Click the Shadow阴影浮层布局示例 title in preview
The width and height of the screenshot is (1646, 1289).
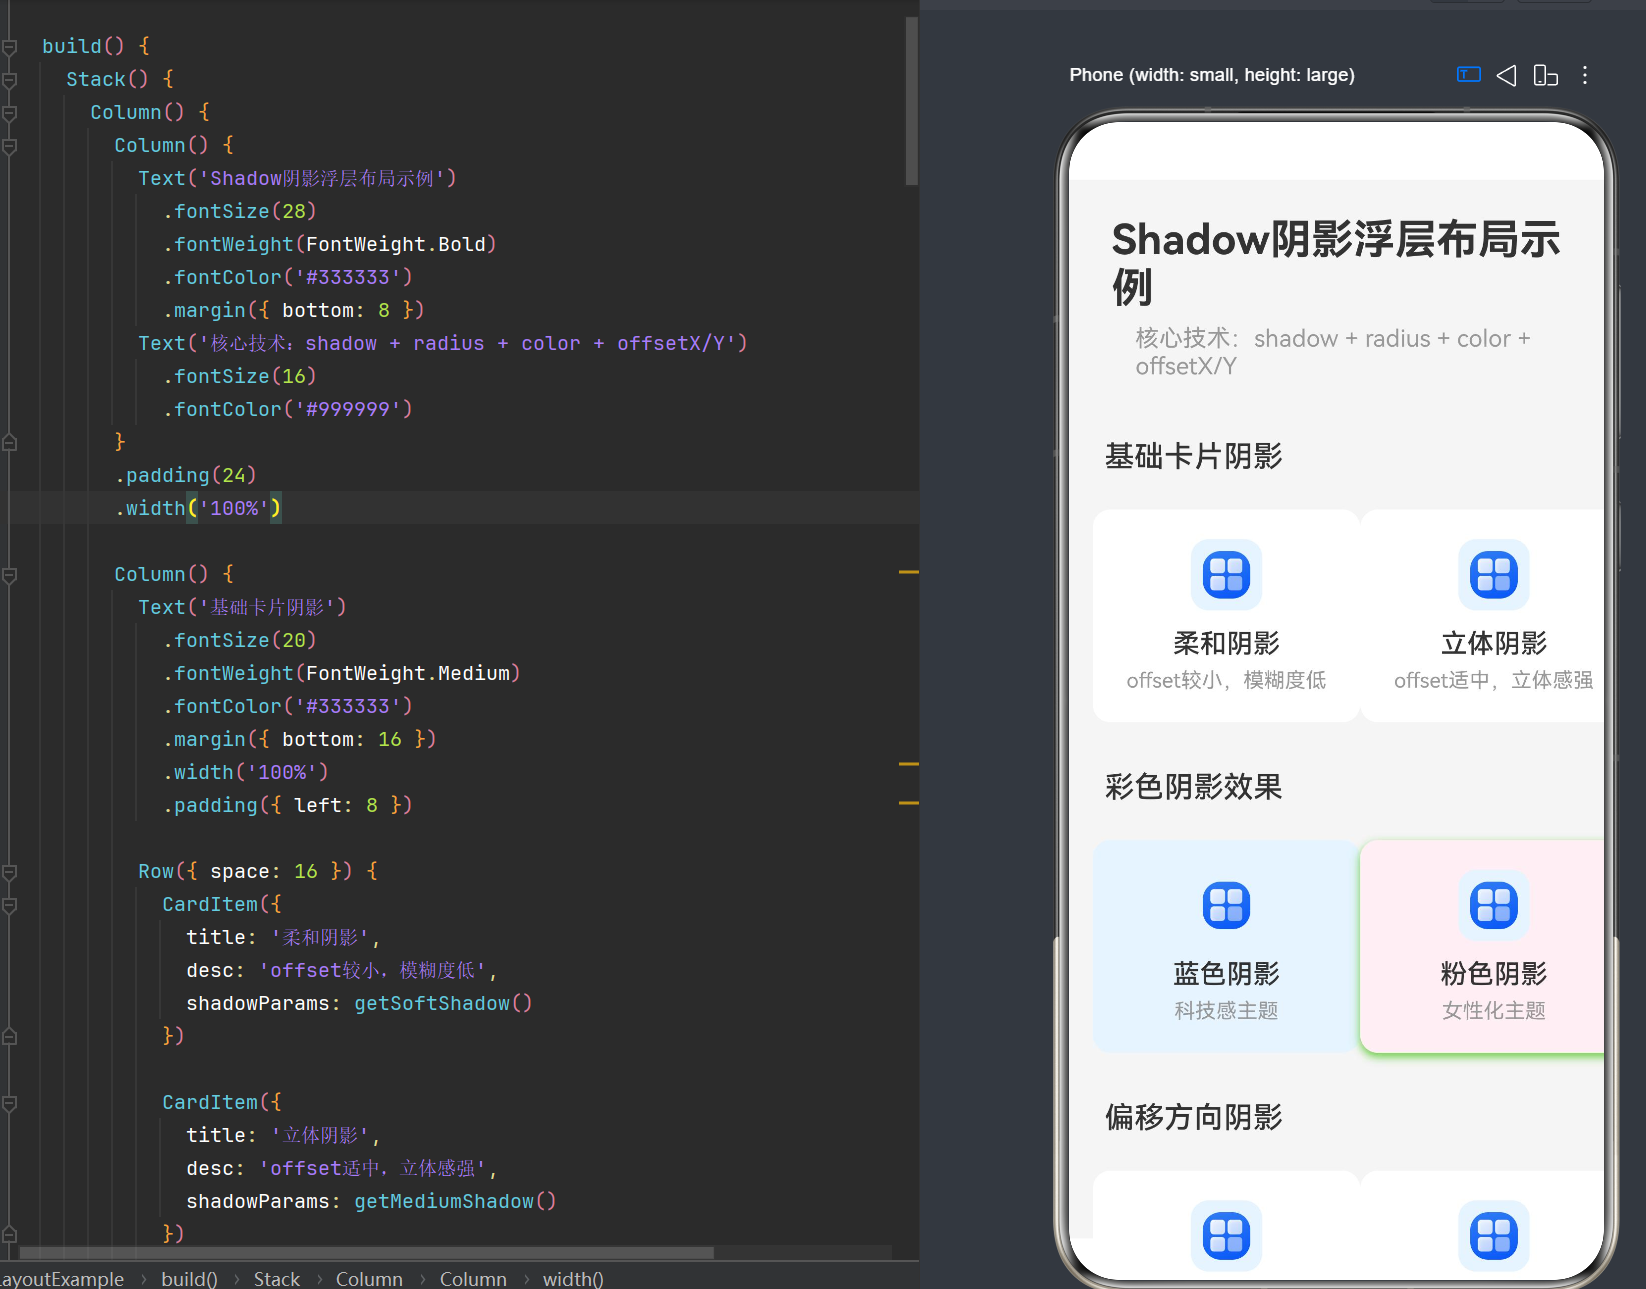click(x=1335, y=263)
